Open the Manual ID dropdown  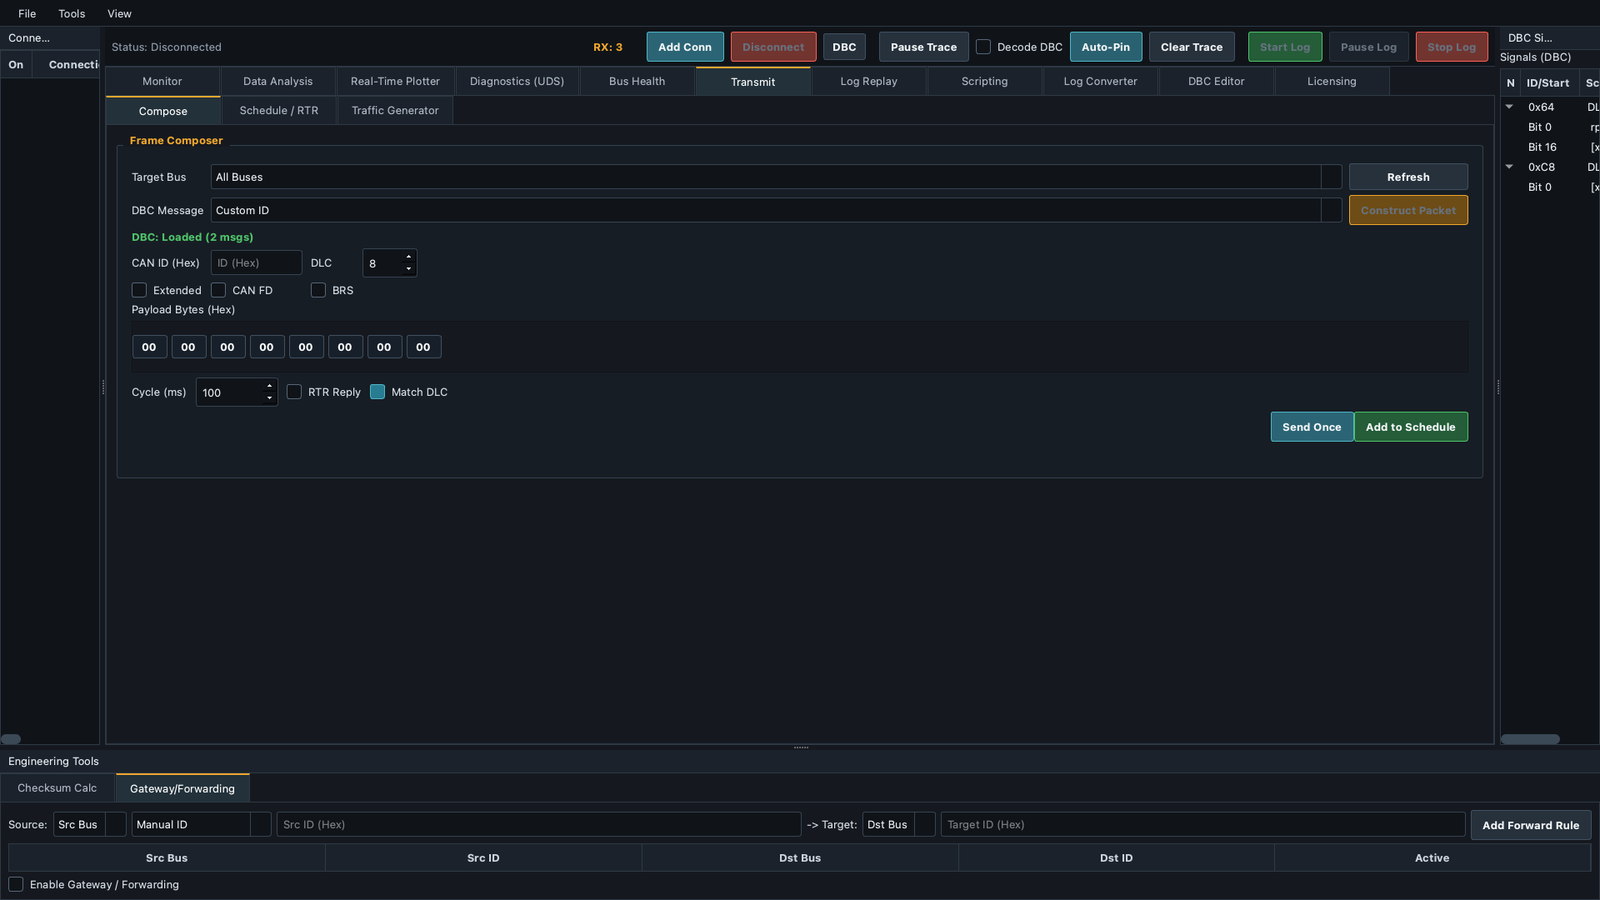click(x=201, y=825)
